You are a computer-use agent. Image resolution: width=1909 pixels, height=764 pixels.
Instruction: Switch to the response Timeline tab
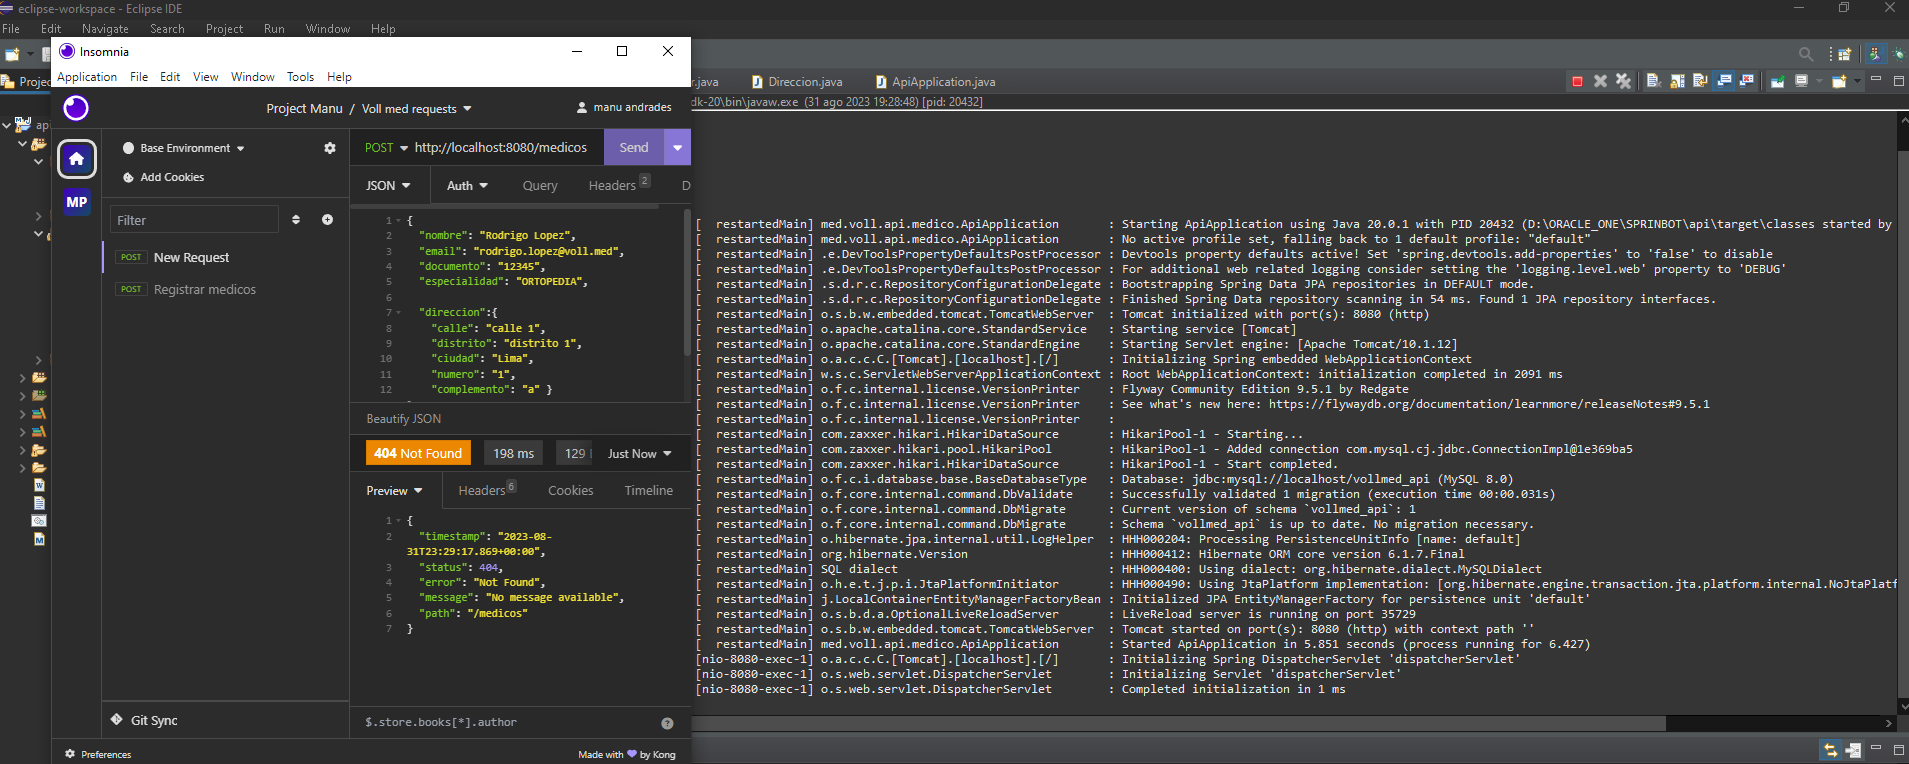pyautogui.click(x=648, y=491)
